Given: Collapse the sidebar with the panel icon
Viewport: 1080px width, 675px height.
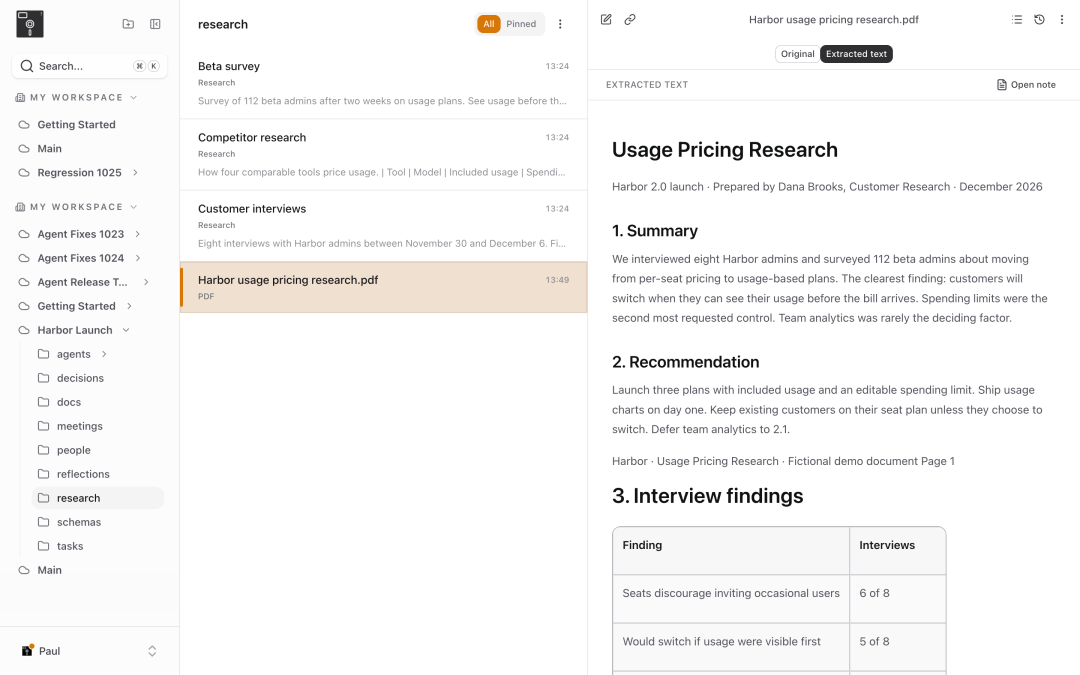Looking at the screenshot, I should coord(155,24).
